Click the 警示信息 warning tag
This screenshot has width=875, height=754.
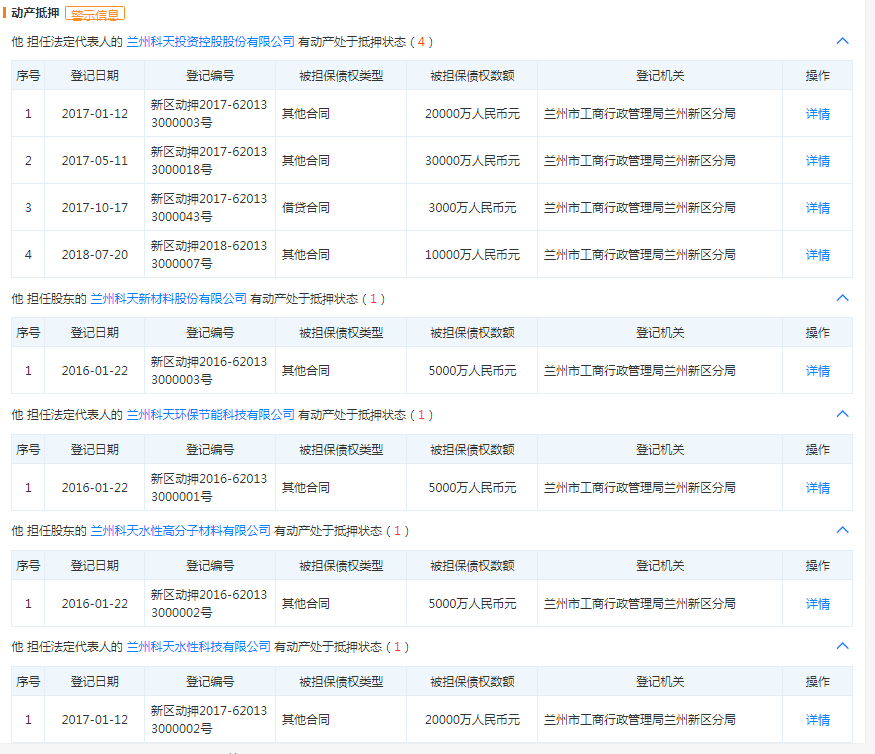[x=95, y=14]
